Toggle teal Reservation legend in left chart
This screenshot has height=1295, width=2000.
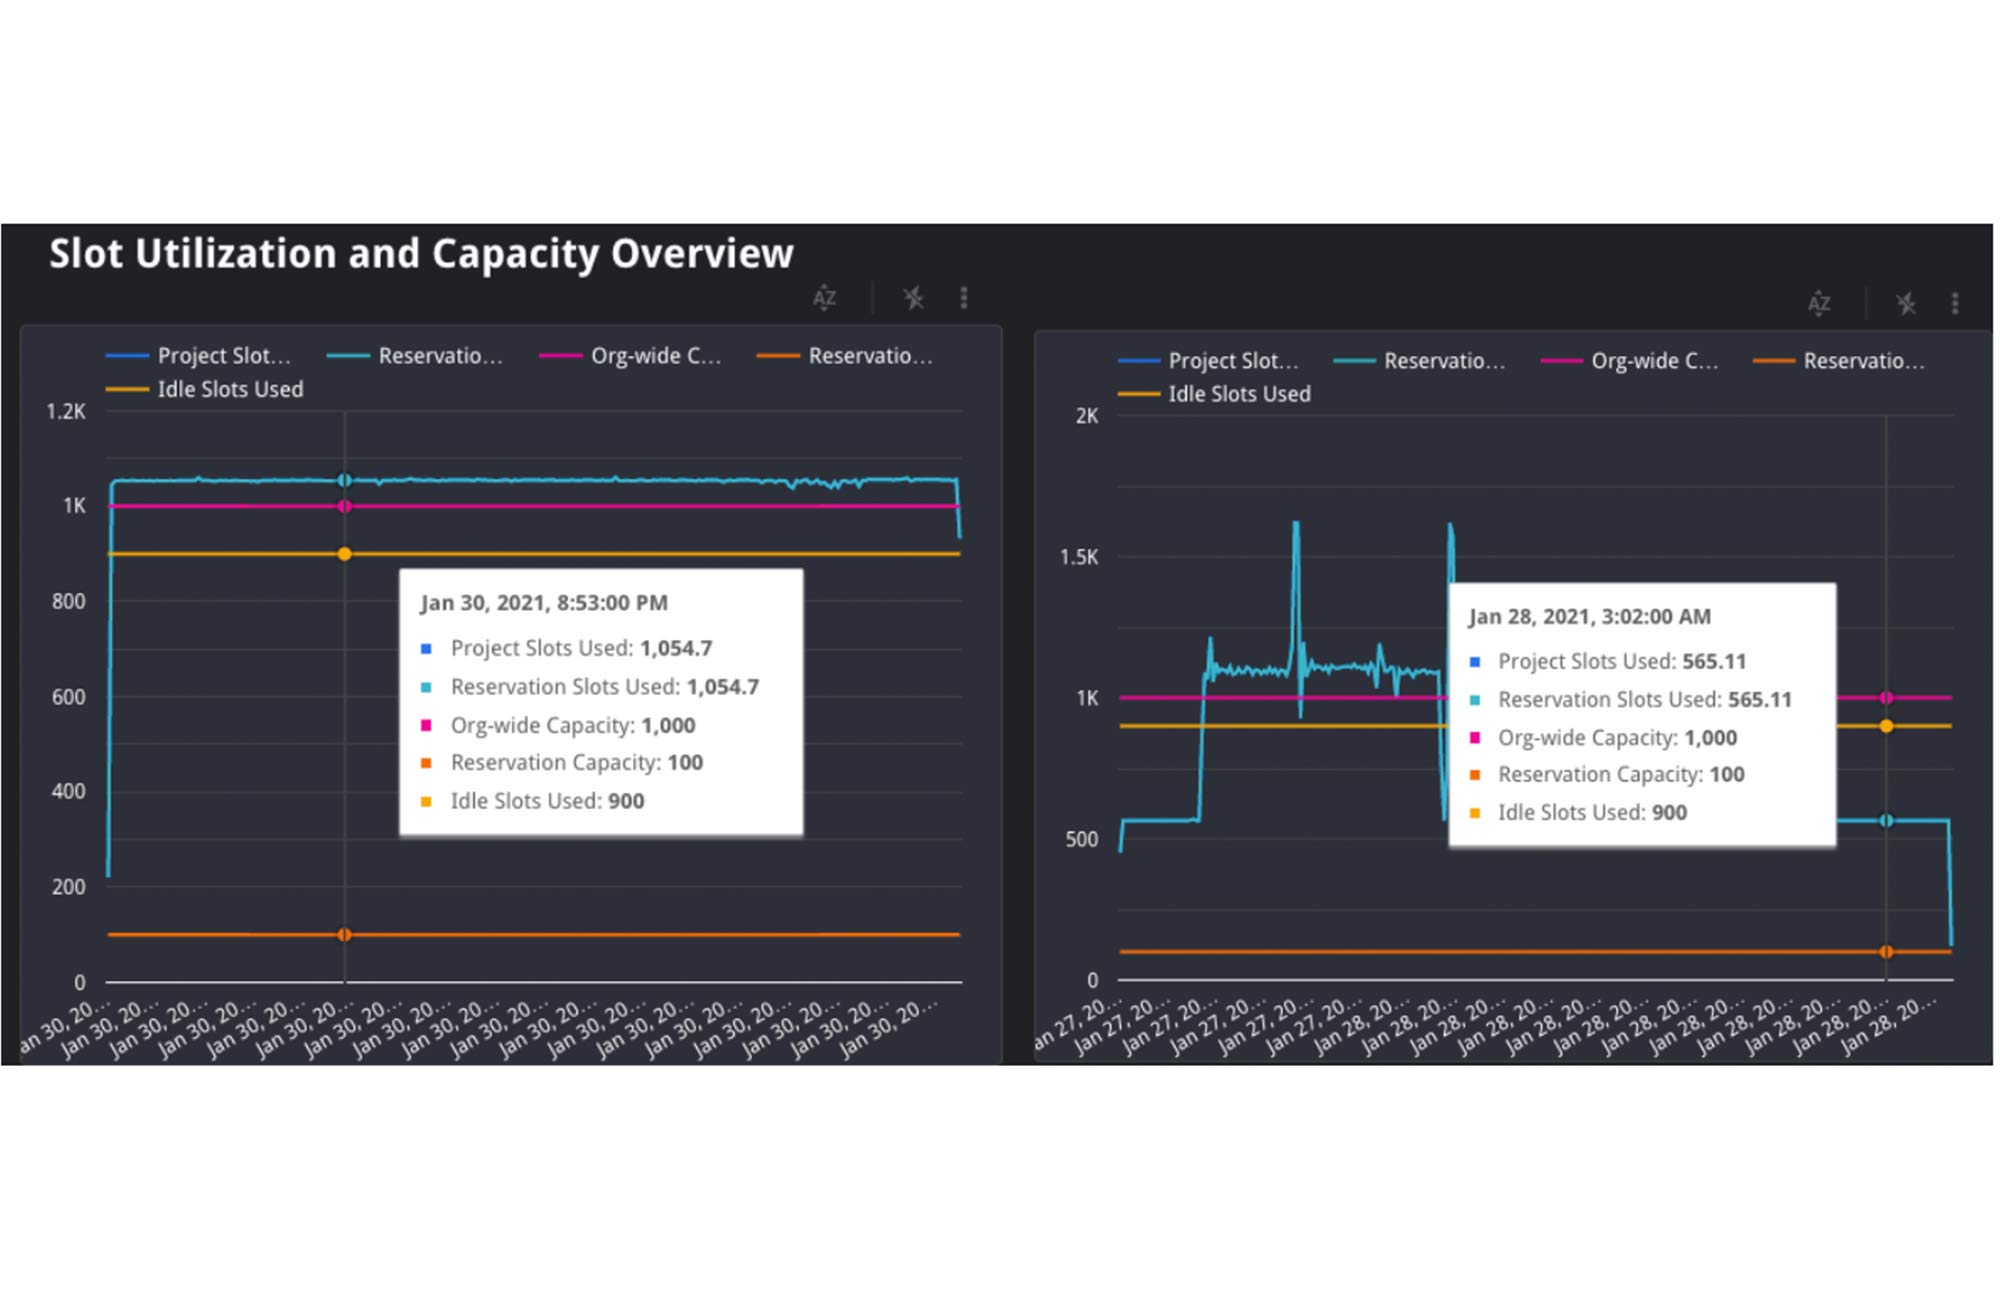[x=415, y=356]
